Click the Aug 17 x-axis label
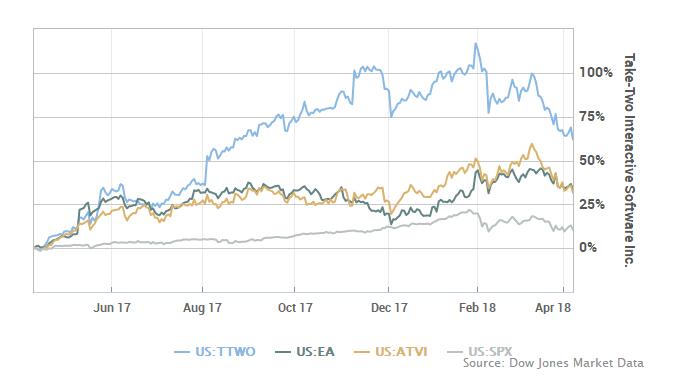The width and height of the screenshot is (682, 381). 202,308
